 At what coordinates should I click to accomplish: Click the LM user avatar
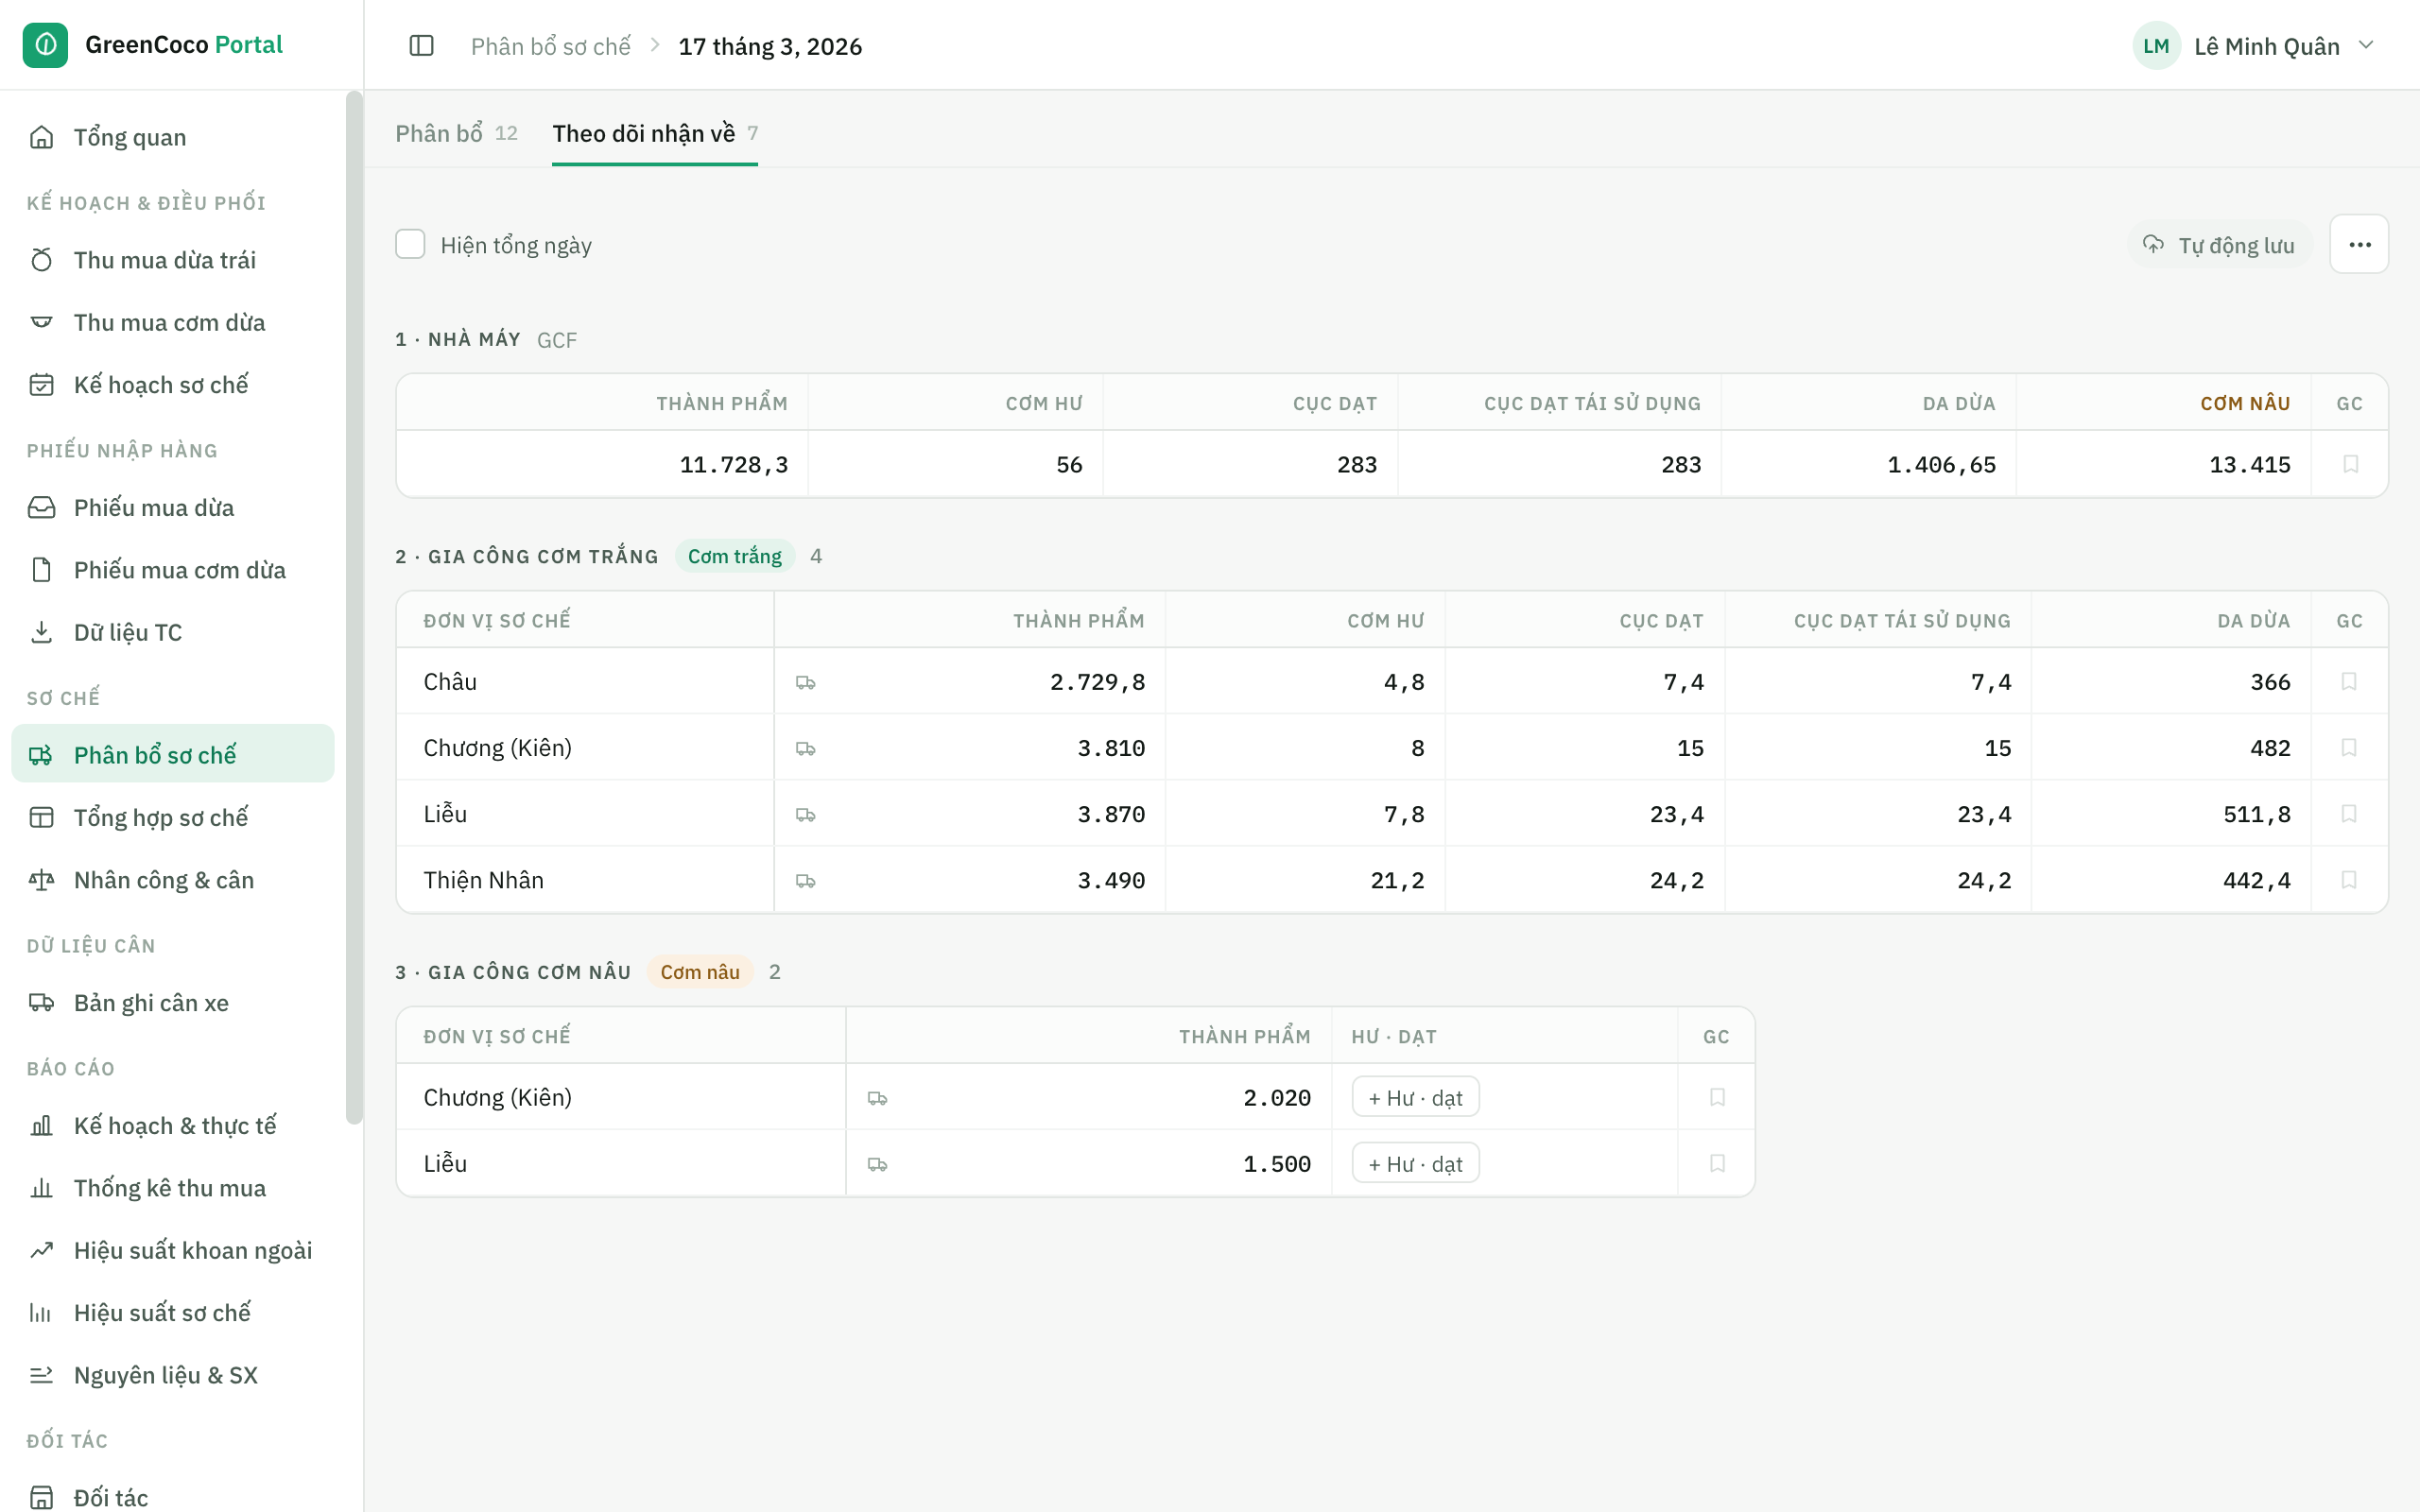point(2156,46)
